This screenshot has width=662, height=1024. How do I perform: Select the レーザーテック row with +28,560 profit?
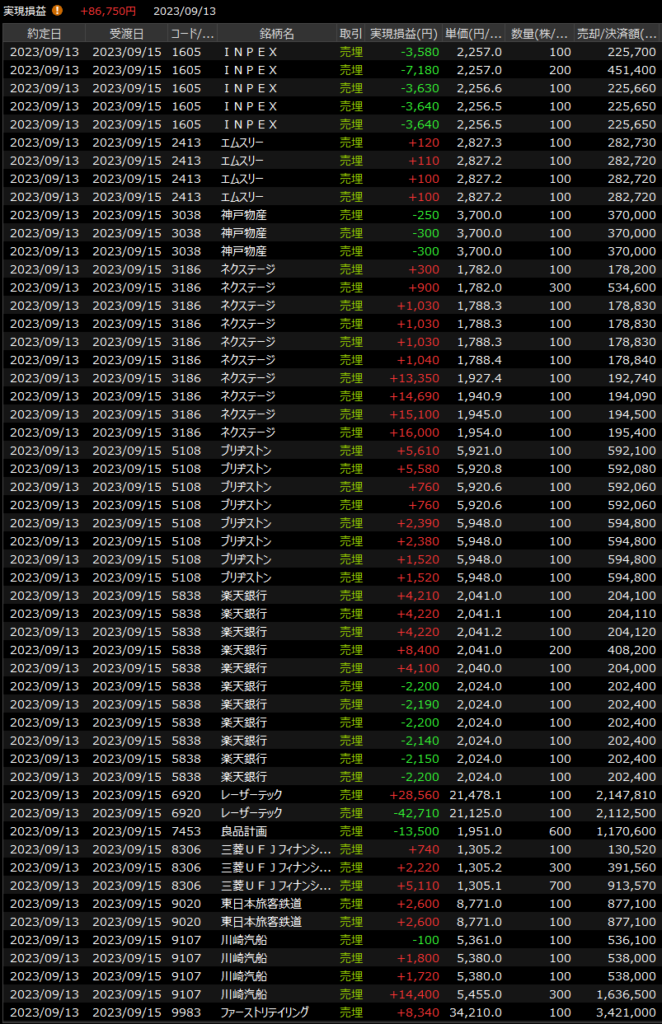(330, 795)
